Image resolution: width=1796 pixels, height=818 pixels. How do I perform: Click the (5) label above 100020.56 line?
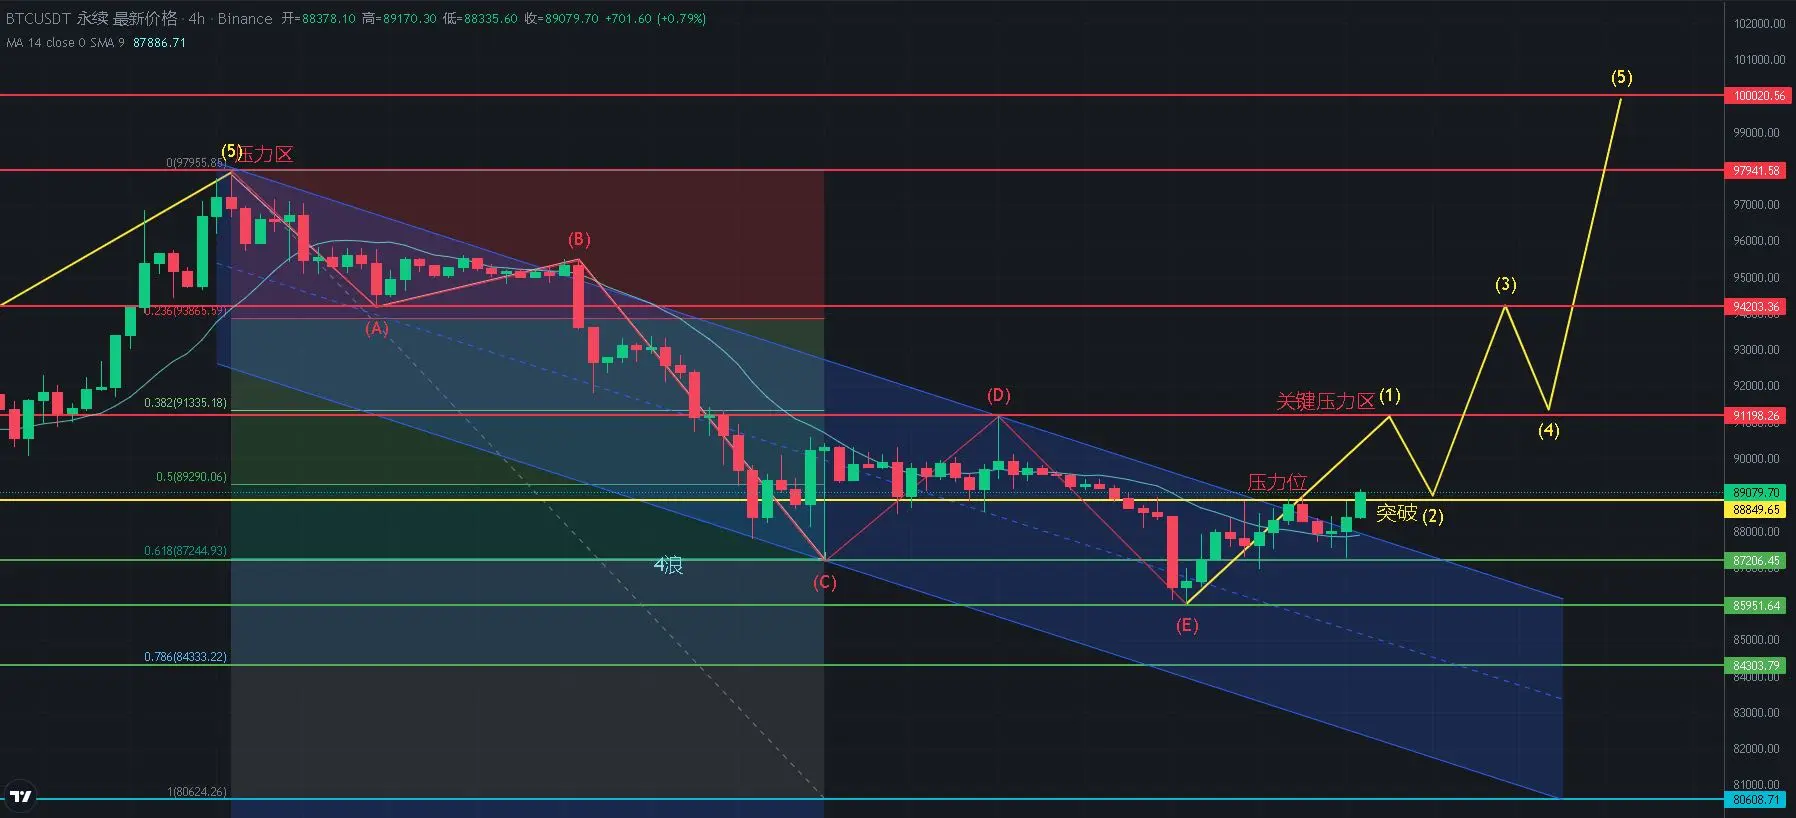point(1621,77)
